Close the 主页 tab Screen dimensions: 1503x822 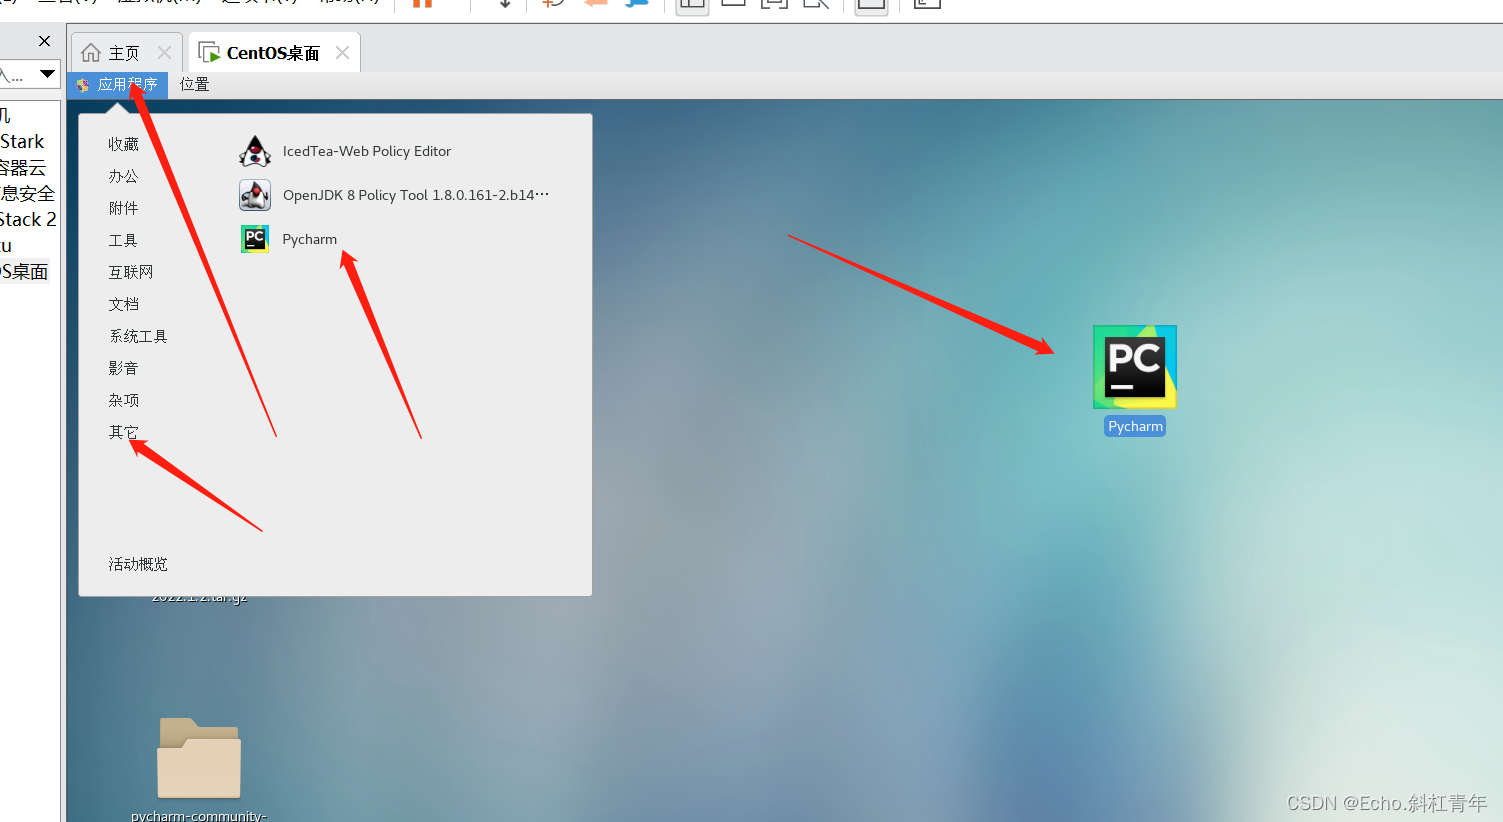click(164, 53)
